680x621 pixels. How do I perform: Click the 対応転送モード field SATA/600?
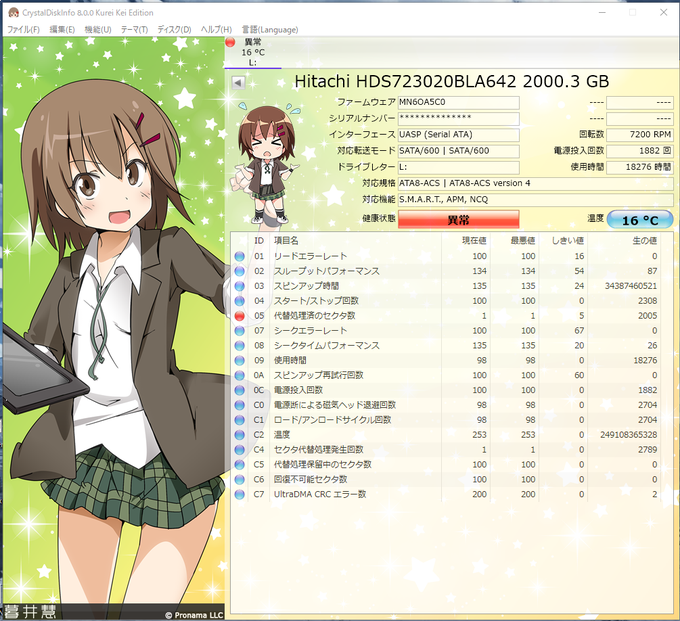pyautogui.click(x=458, y=151)
